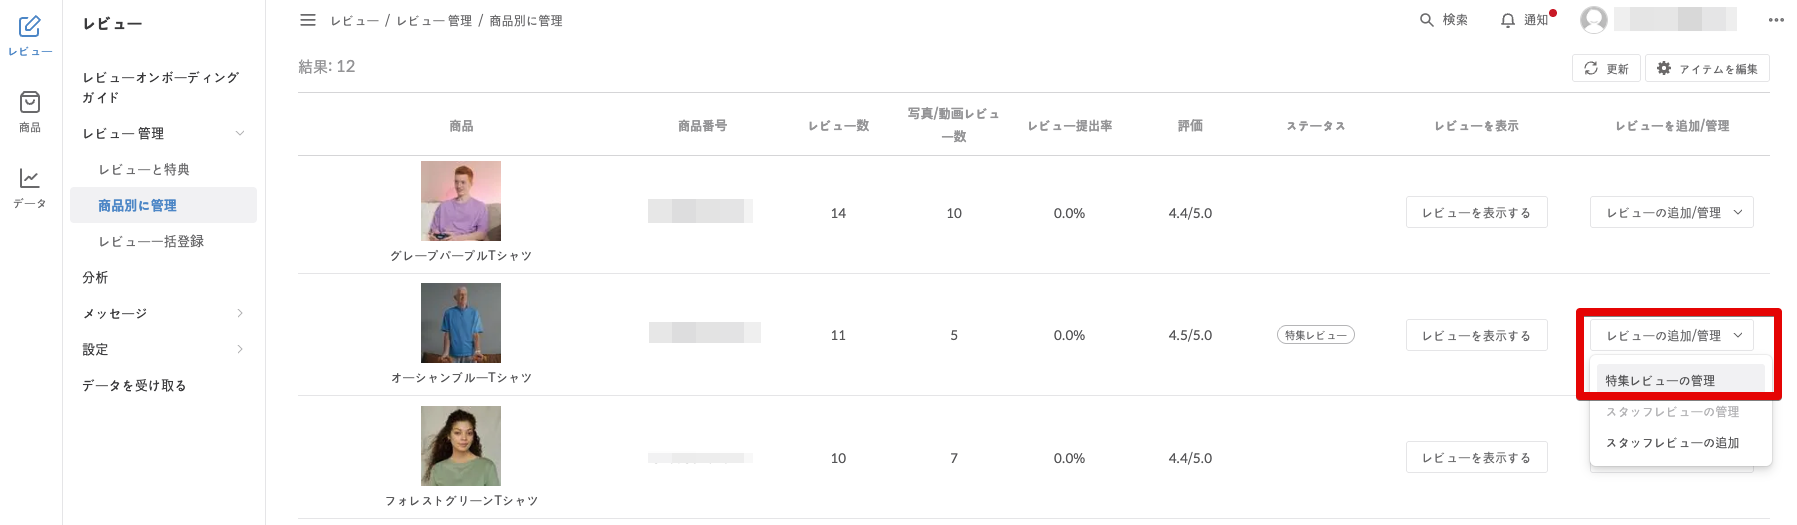Image resolution: width=1797 pixels, height=525 pixels.
Task: Select 特集レビューの管理 menu option
Action: coord(1660,381)
